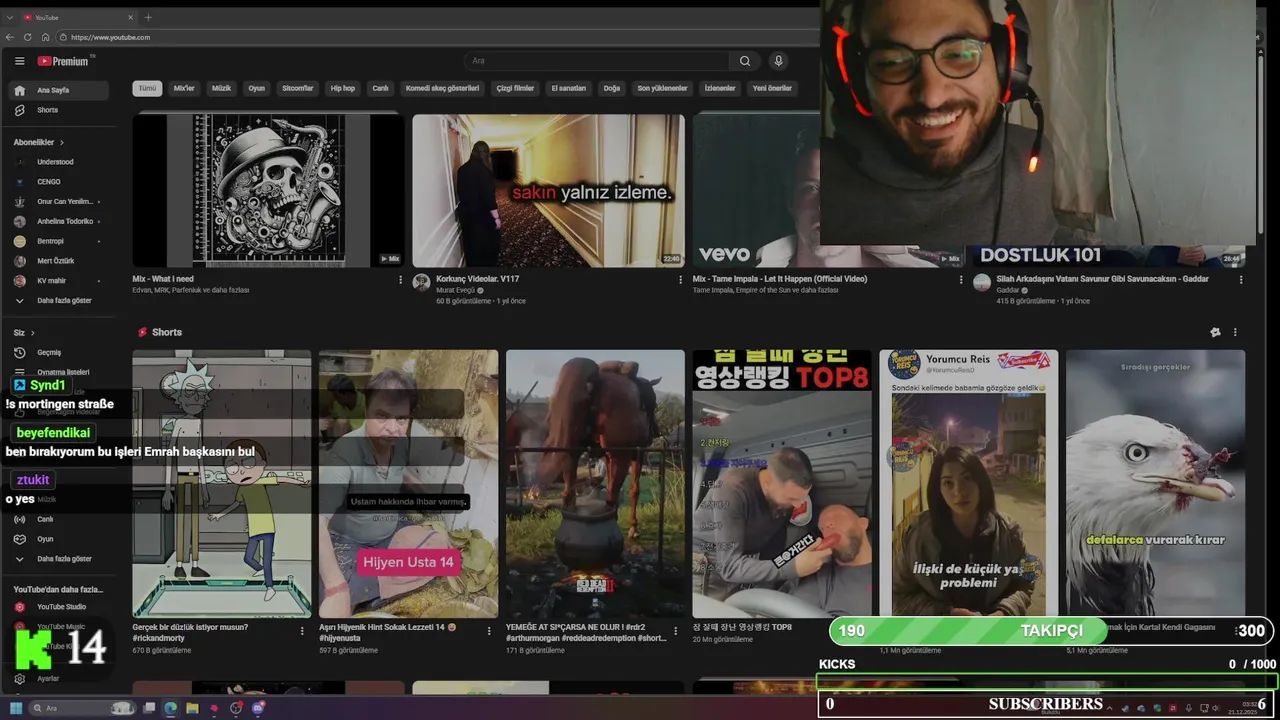
Task: Open Shorts shelf settings icon
Action: coord(1215,332)
